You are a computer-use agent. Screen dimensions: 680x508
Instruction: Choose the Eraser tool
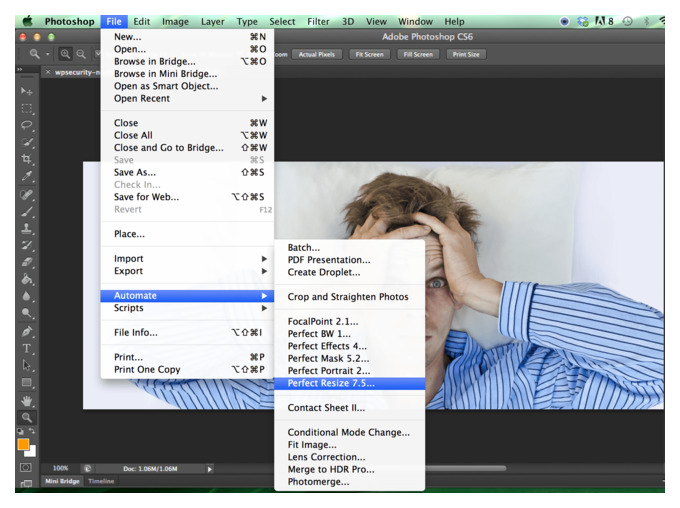[26, 262]
